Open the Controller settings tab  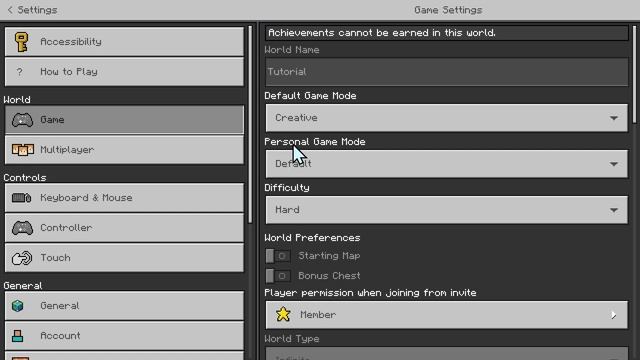pos(124,228)
